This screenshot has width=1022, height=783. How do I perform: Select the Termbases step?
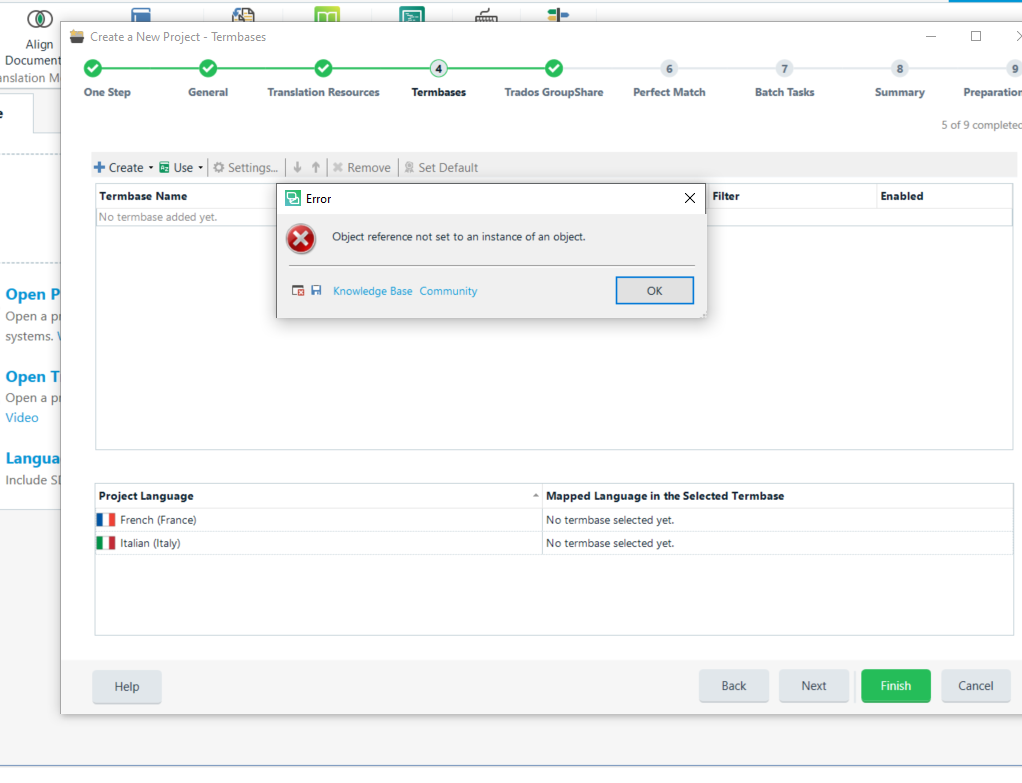[x=439, y=68]
